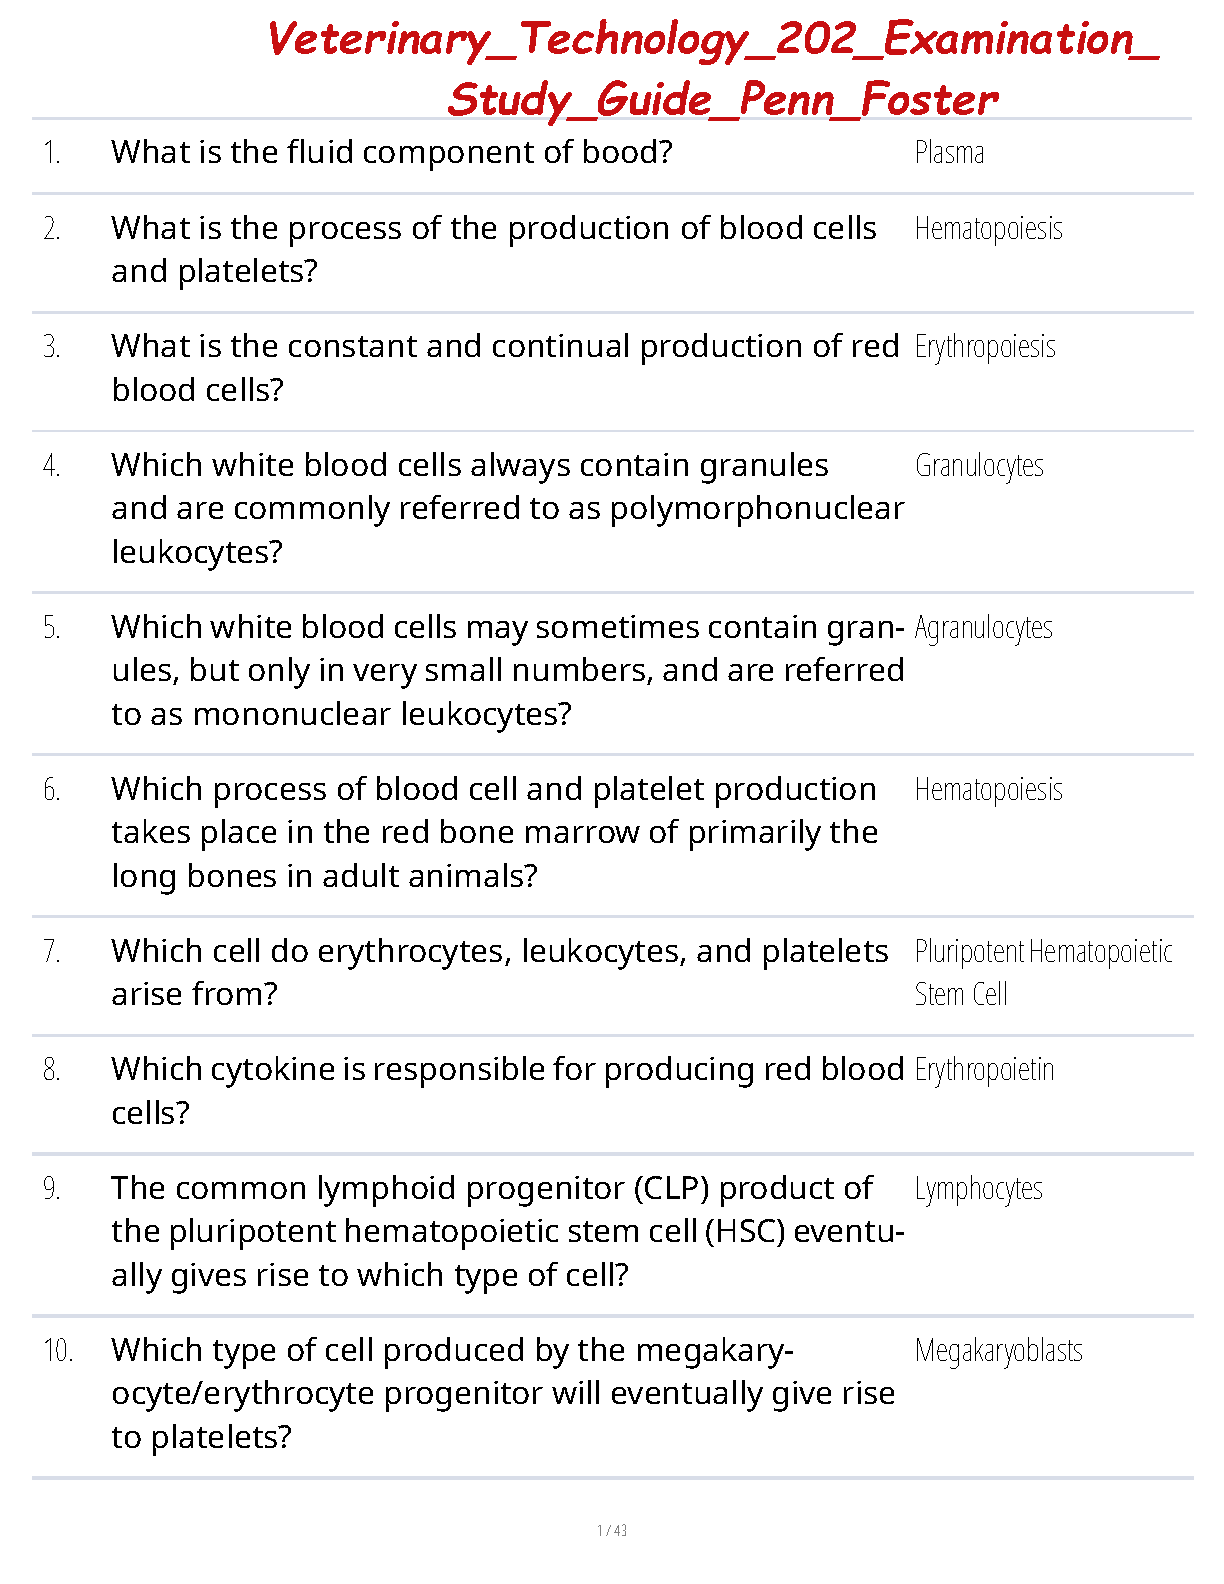1224x1584 pixels.
Task: Click the answer "Plasma"
Action: 949,153
